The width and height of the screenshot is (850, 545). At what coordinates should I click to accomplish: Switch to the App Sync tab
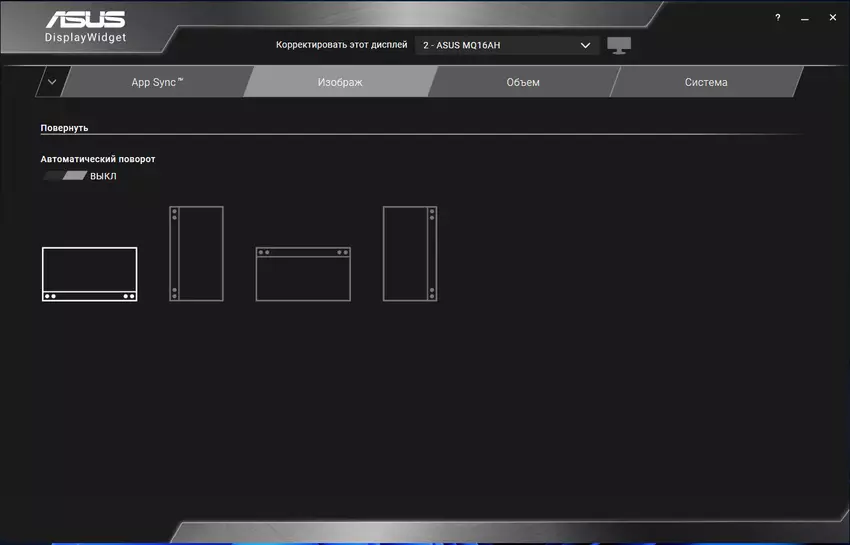tap(157, 82)
